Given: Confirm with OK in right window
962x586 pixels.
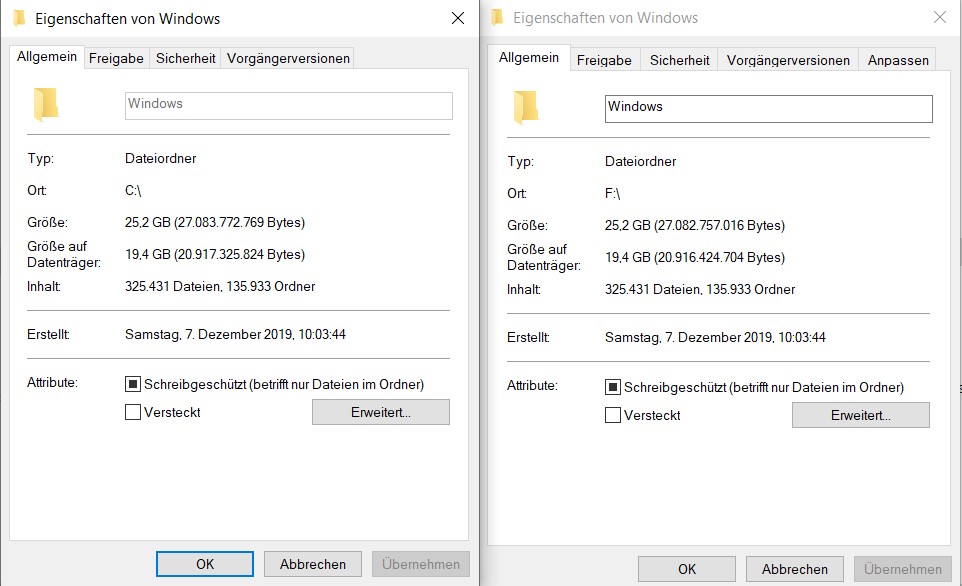Looking at the screenshot, I should (687, 569).
